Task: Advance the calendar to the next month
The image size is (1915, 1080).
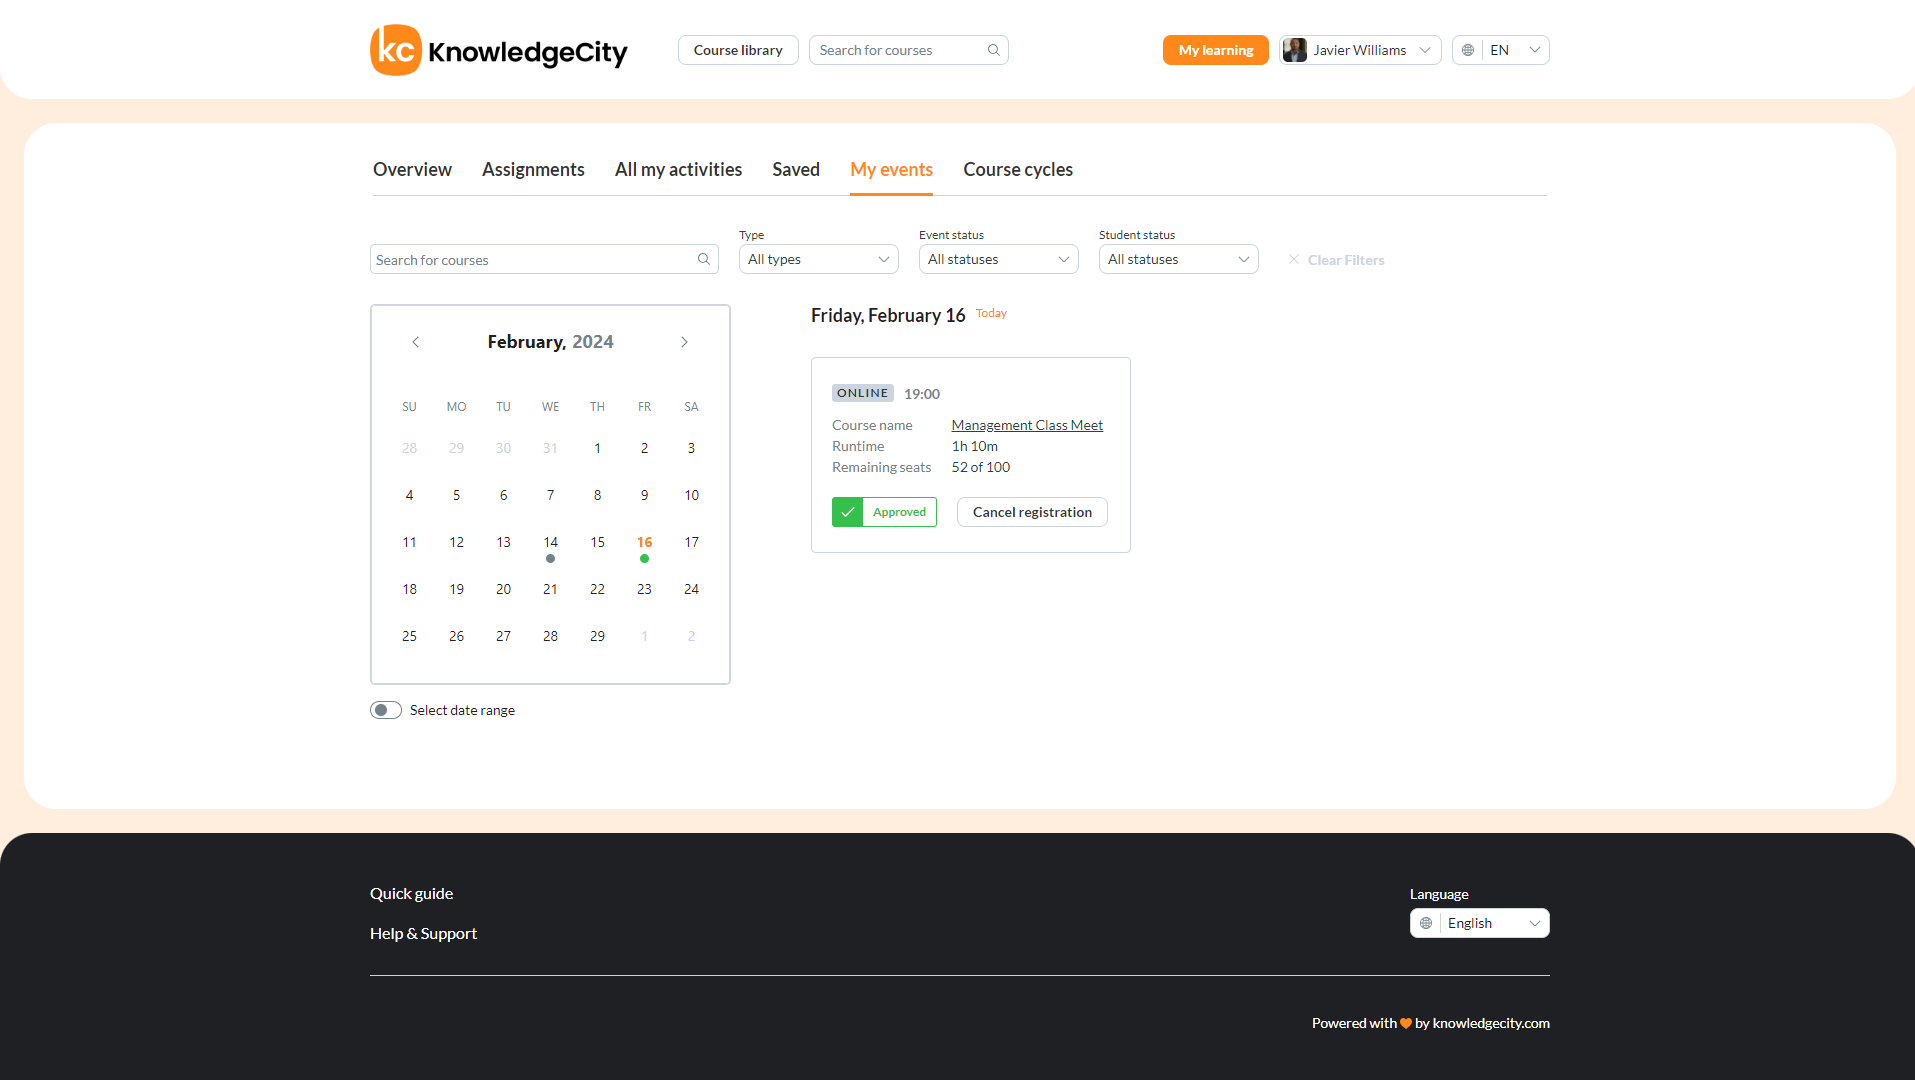Action: [684, 341]
